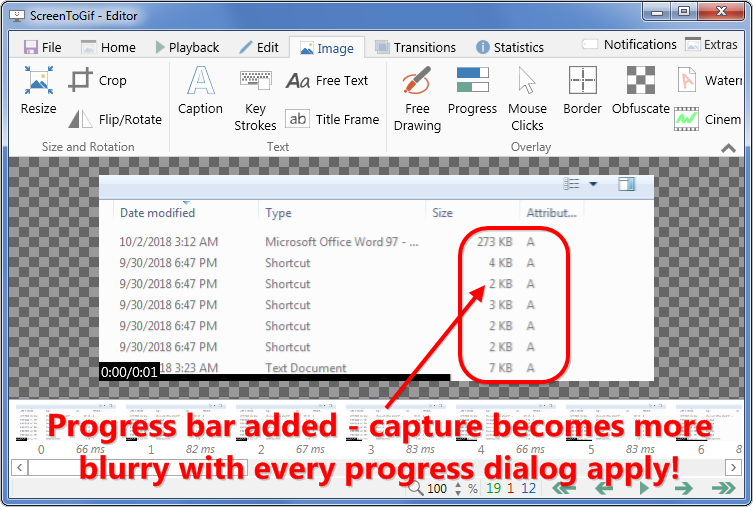The width and height of the screenshot is (753, 507).
Task: Go to the previous frame
Action: (604, 488)
